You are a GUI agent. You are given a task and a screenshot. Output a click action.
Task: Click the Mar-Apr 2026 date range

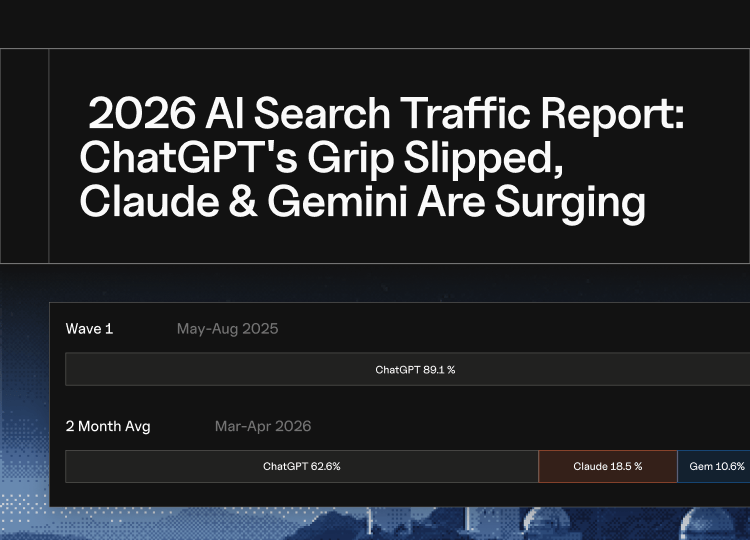click(x=263, y=426)
